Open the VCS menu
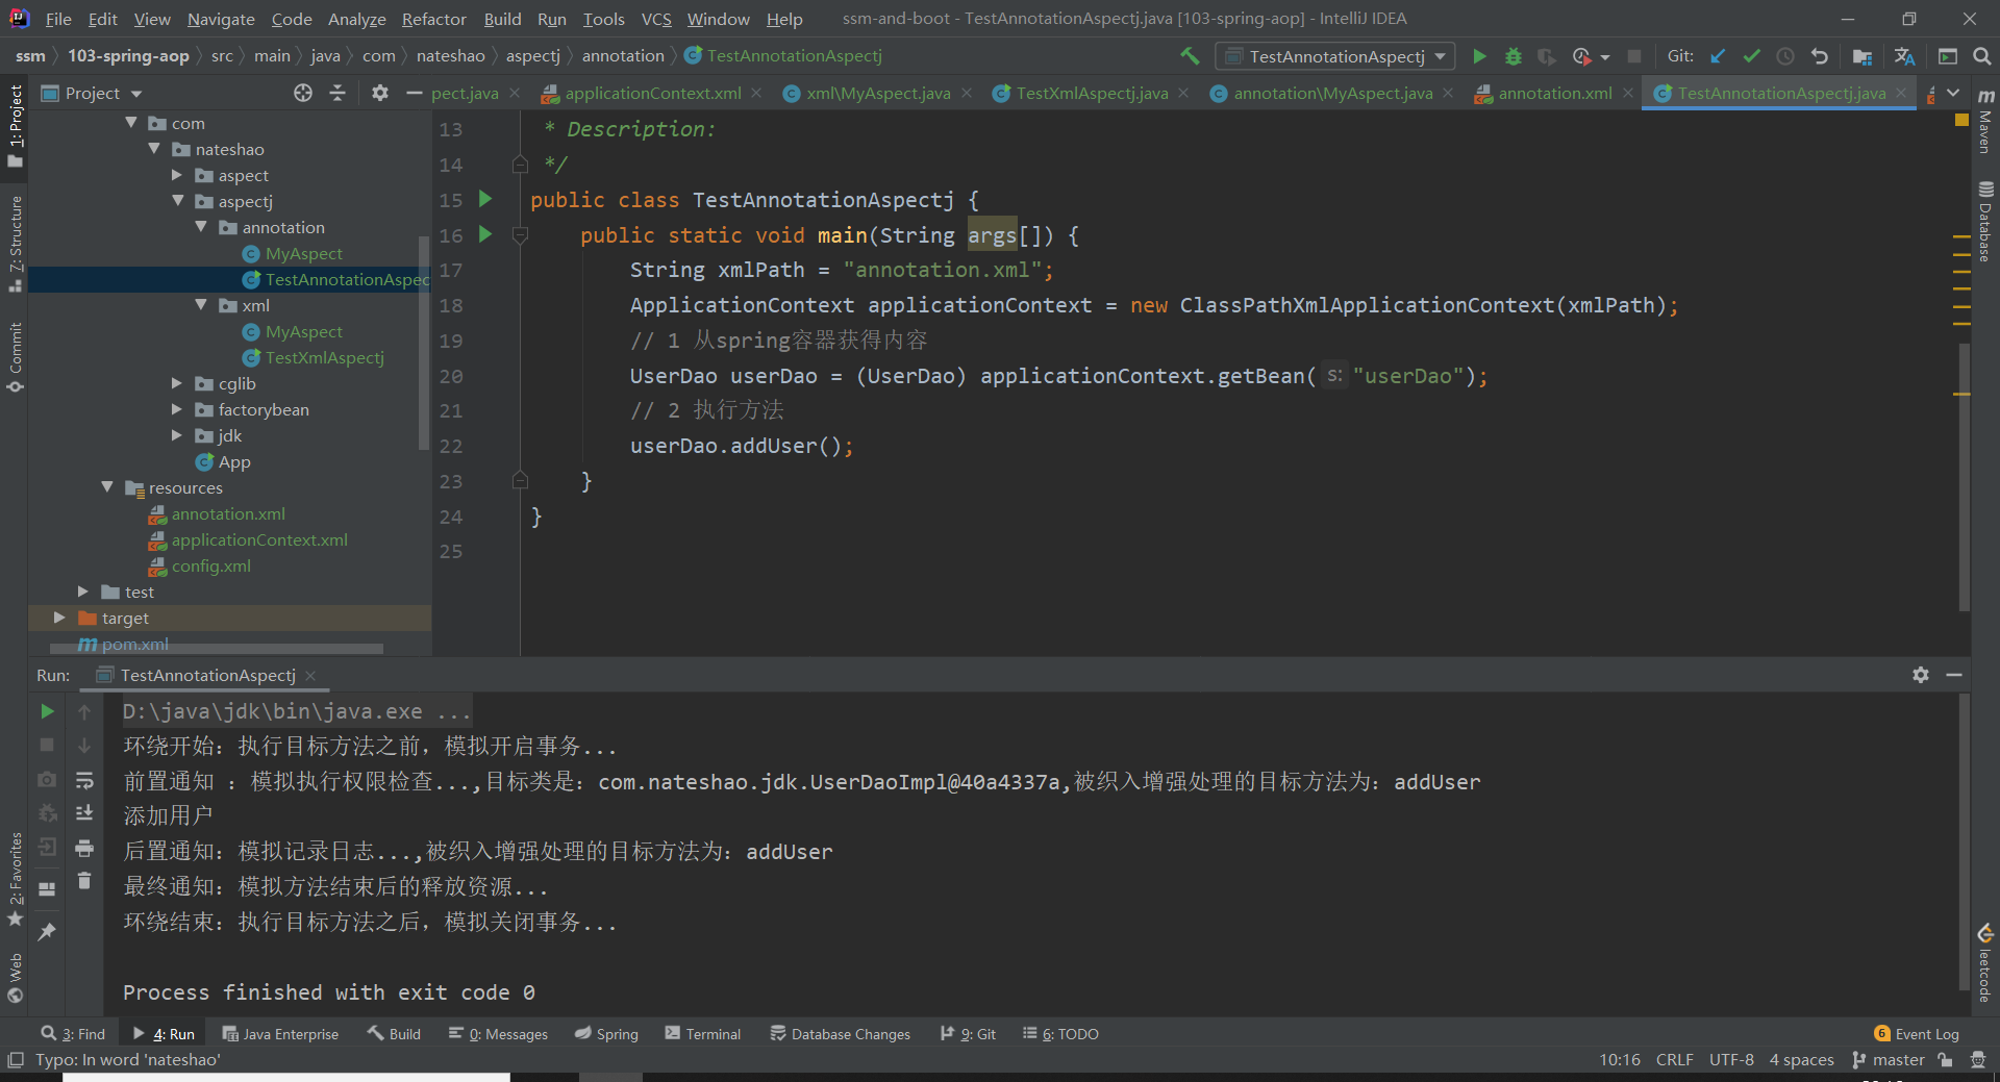2000x1082 pixels. click(x=656, y=18)
